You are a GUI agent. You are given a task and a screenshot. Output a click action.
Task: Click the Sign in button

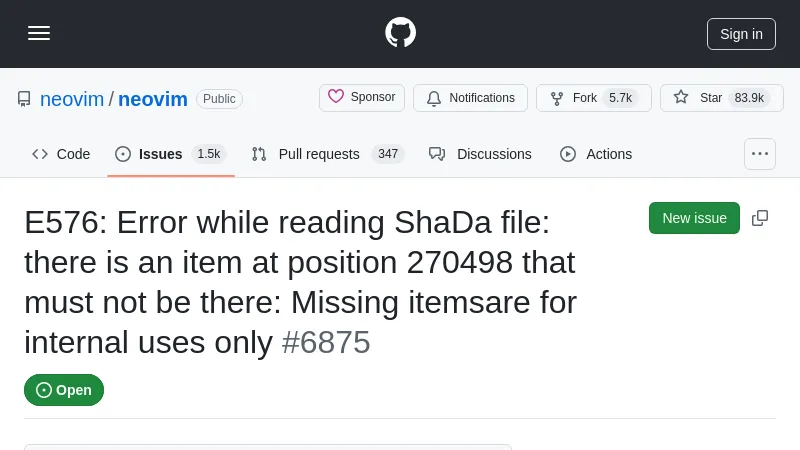pos(741,33)
